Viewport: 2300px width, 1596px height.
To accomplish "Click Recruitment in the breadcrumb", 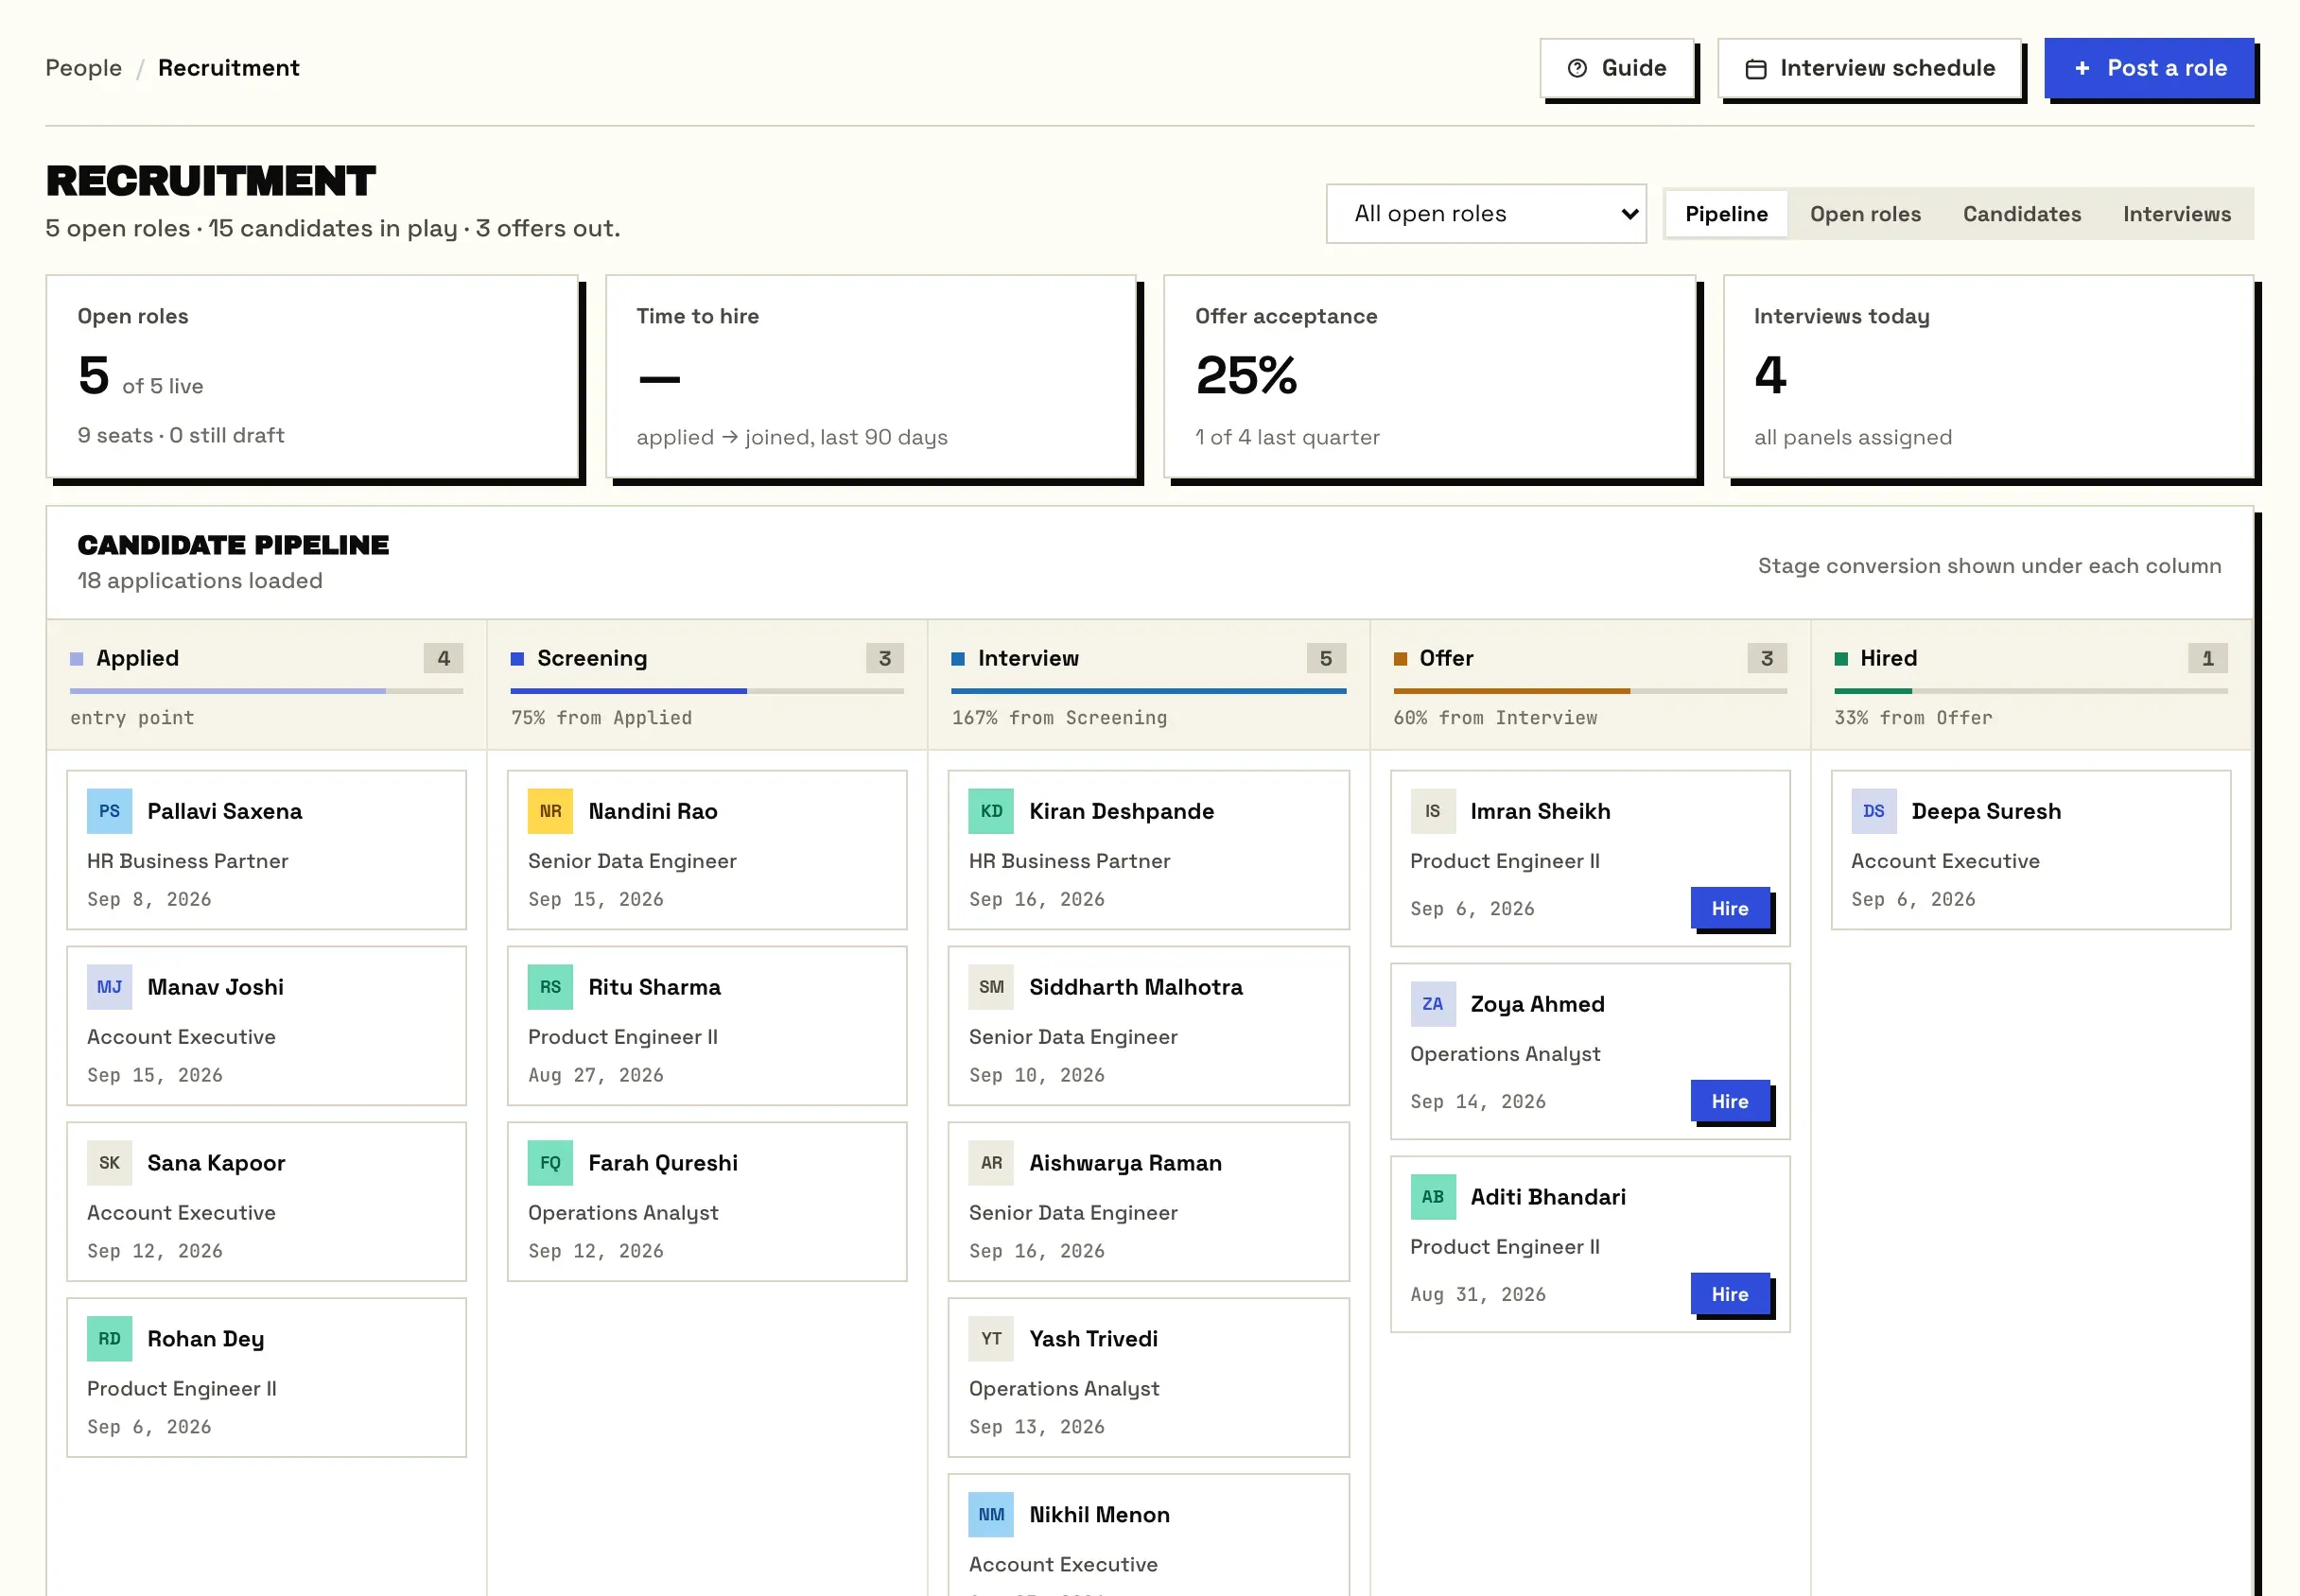I will tap(229, 68).
